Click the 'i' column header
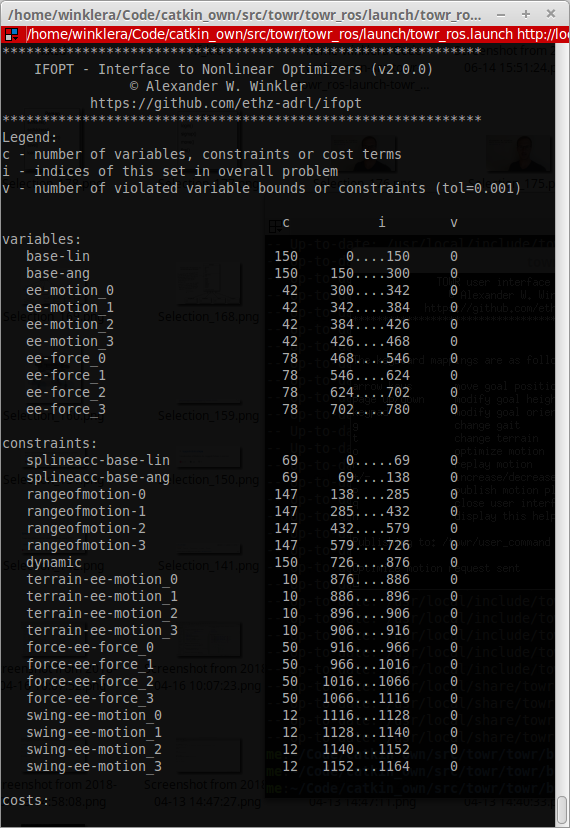The image size is (570, 828). [381, 222]
